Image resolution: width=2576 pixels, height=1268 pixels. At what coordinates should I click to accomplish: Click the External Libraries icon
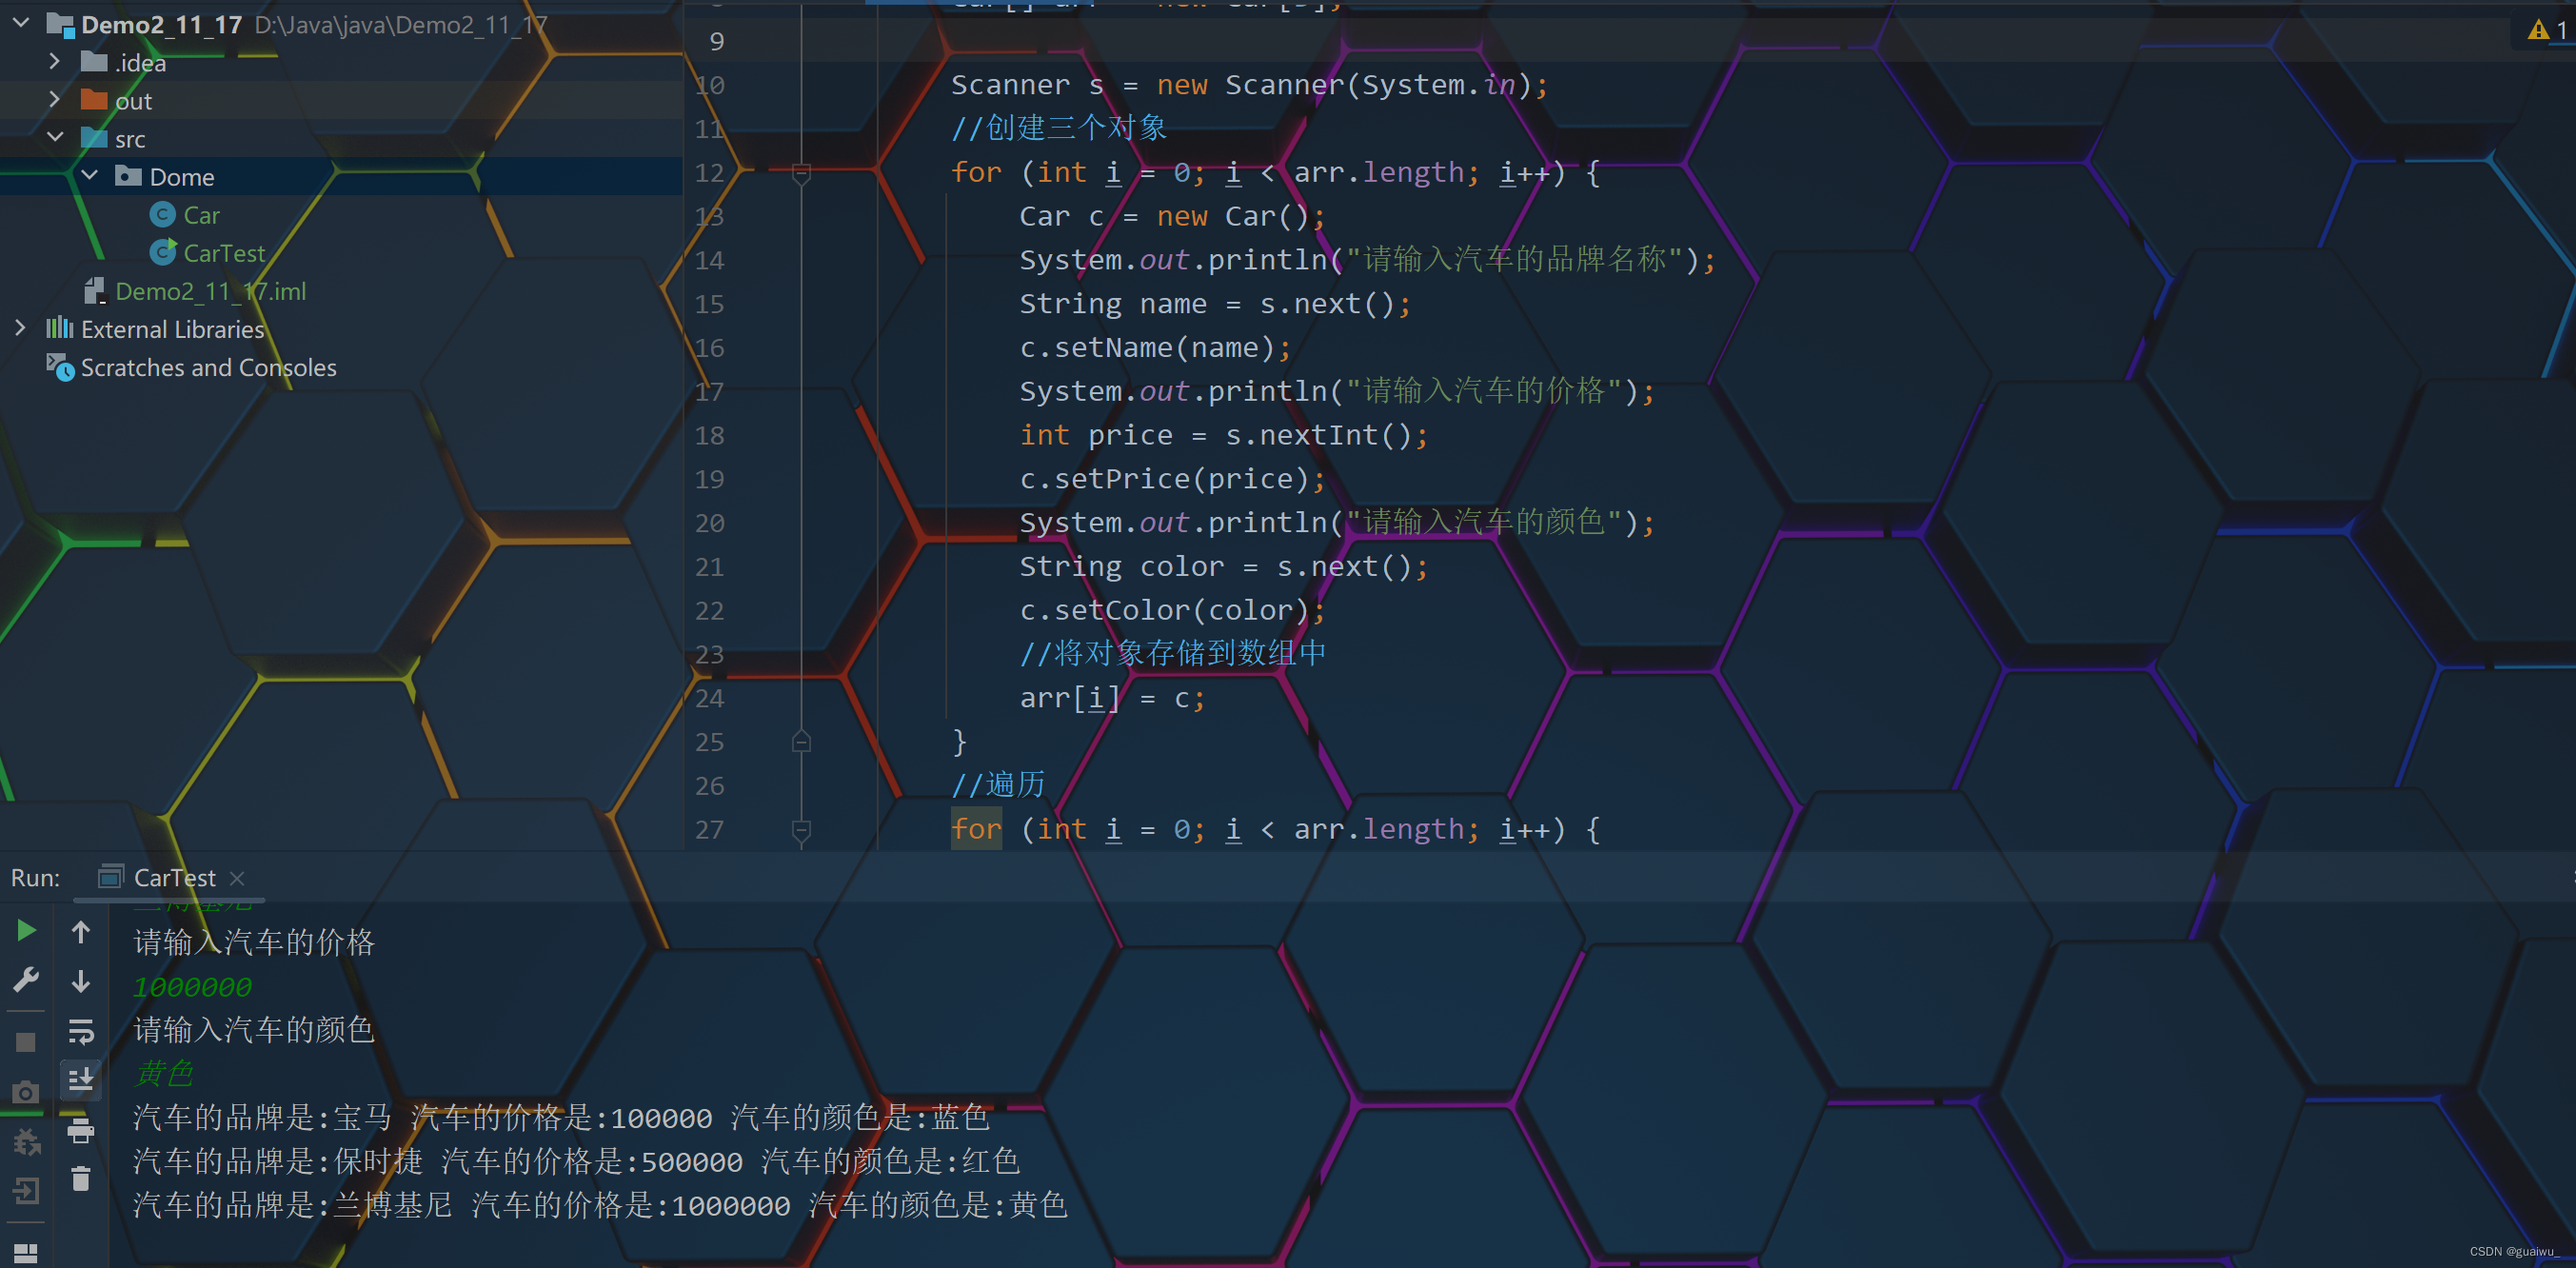click(x=59, y=329)
